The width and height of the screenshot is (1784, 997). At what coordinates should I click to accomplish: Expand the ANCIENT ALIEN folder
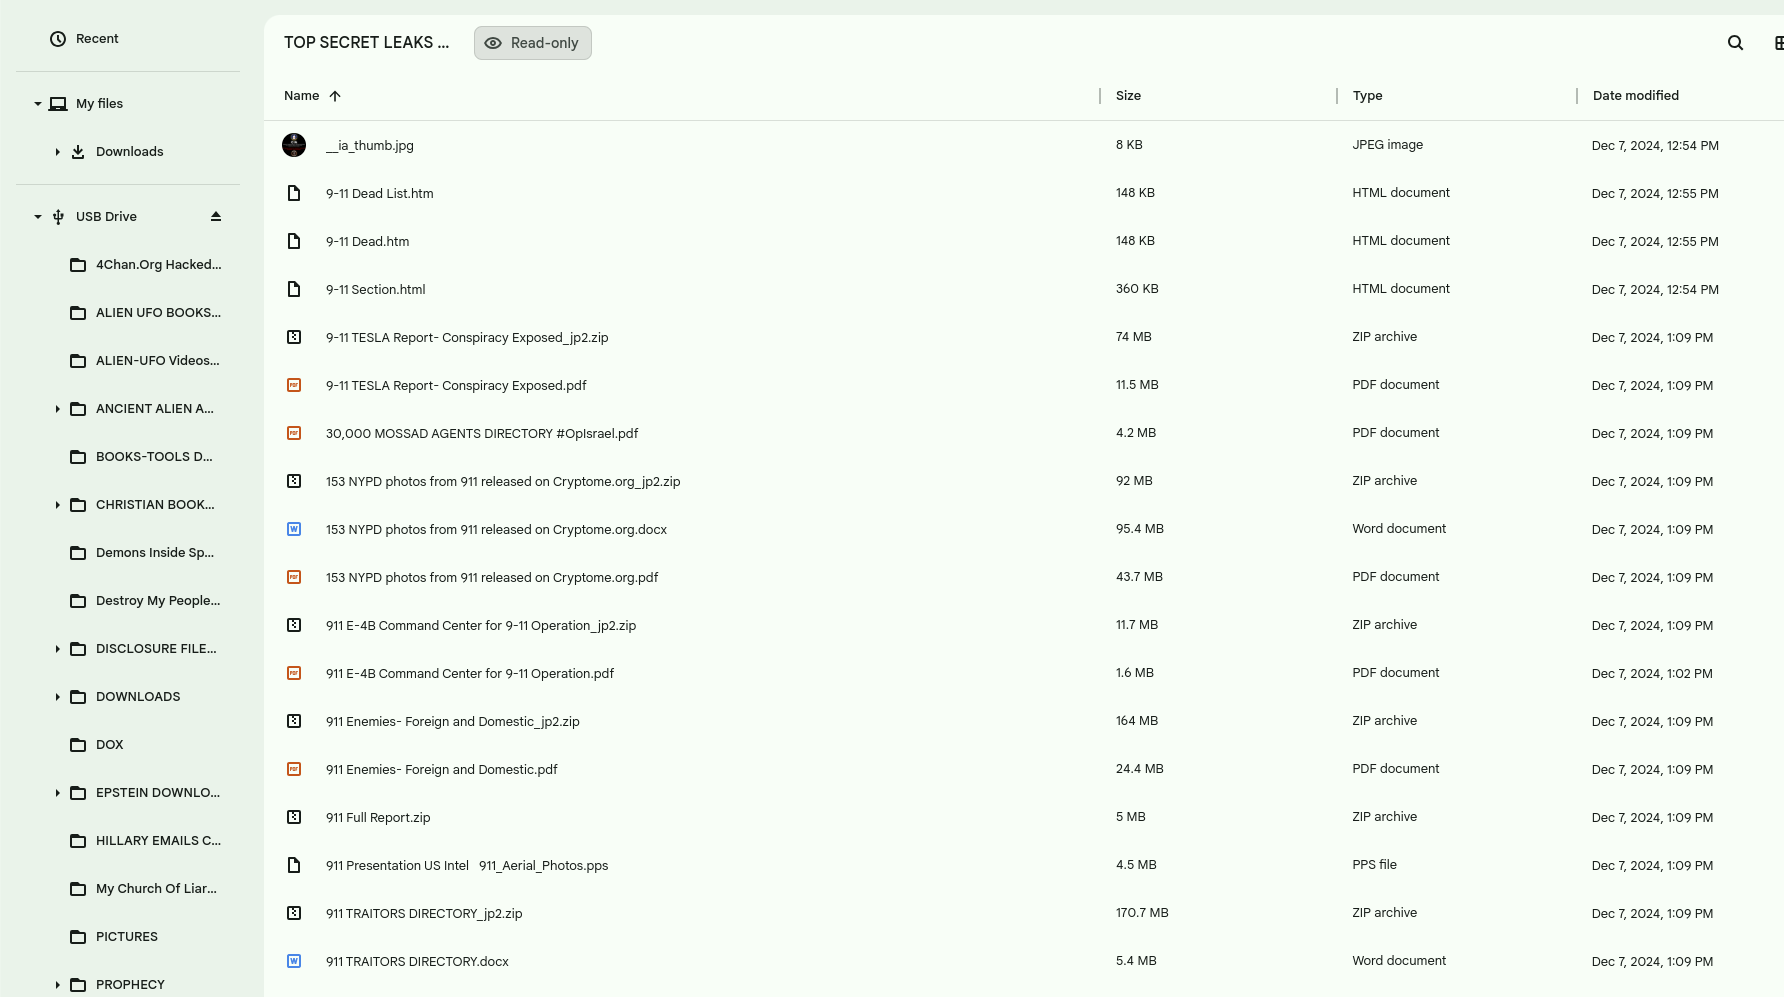pos(57,409)
